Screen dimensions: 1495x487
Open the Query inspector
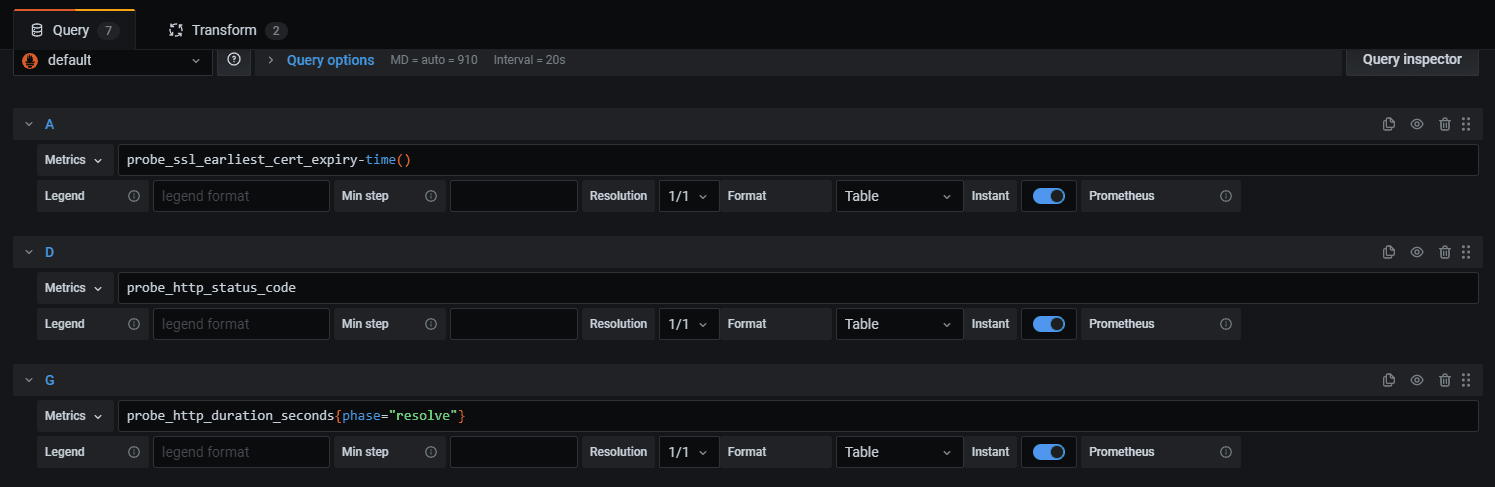(1412, 60)
